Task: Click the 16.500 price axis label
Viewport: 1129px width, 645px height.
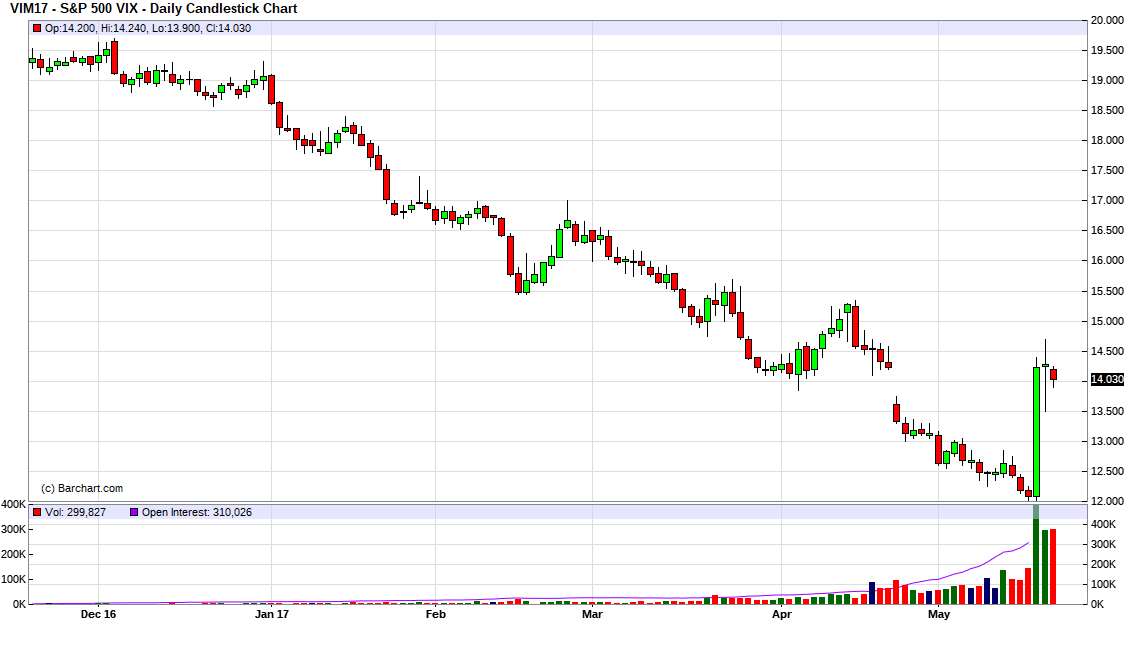Action: click(x=1107, y=230)
